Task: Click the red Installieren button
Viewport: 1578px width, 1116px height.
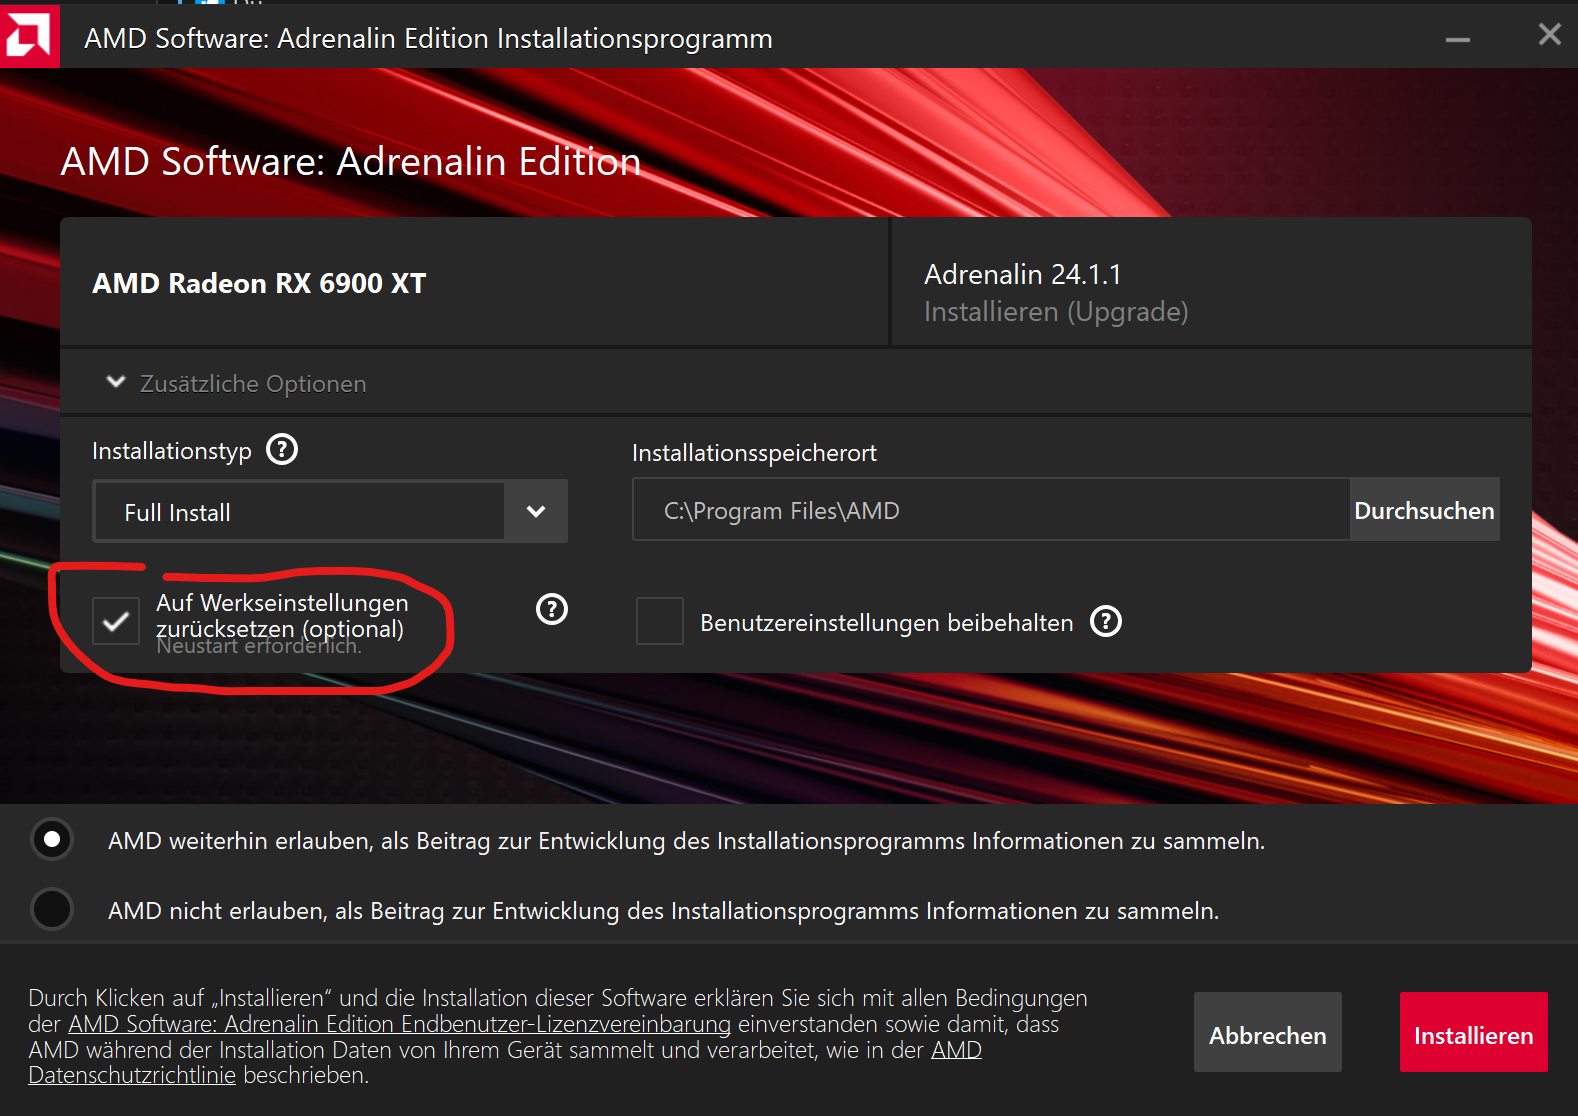Action: [1474, 1032]
